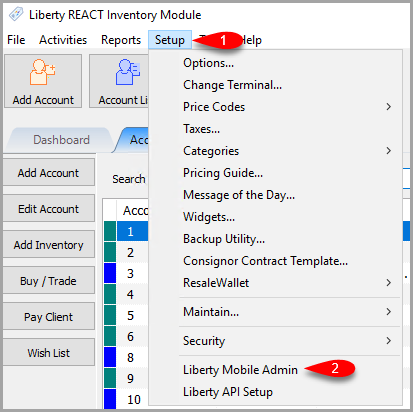This screenshot has width=413, height=412.
Task: Select account row 6
Action: coord(132,336)
